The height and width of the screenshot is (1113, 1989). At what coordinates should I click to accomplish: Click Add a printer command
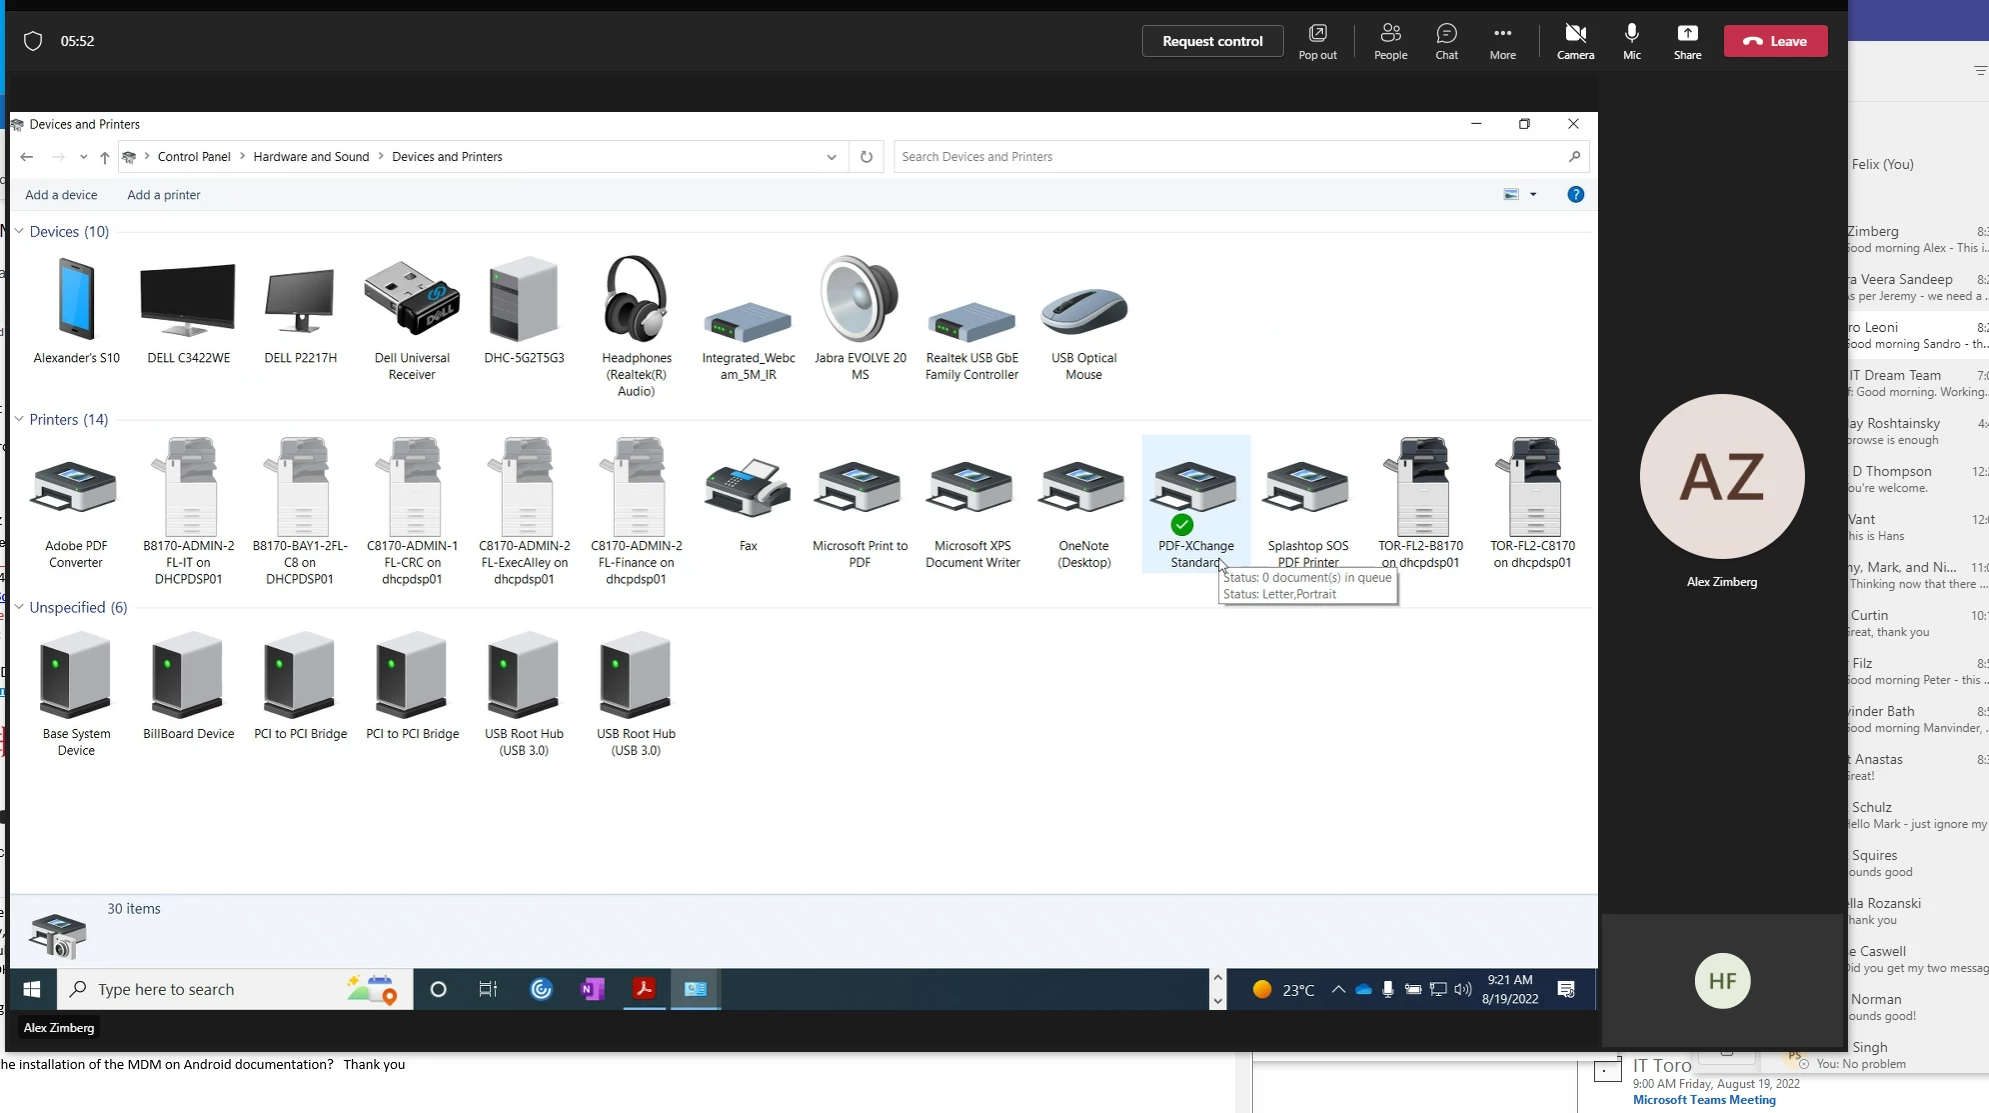click(164, 195)
